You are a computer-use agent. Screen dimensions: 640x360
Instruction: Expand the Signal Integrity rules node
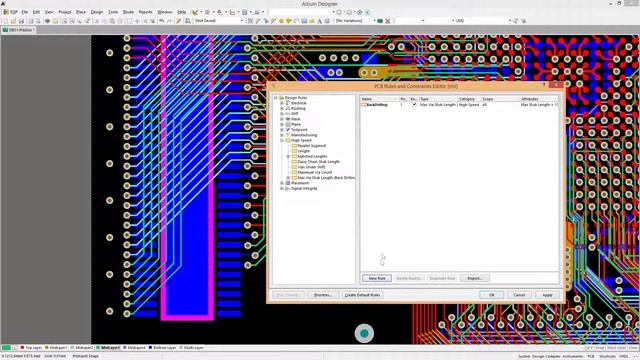pos(282,189)
